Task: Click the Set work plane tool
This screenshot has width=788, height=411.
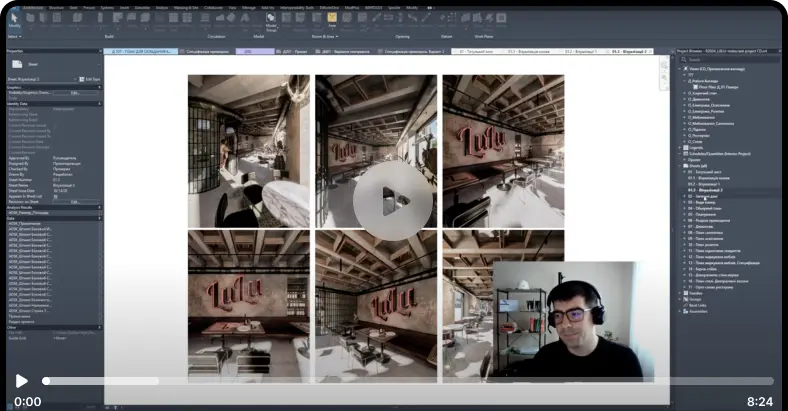Action: [466, 20]
